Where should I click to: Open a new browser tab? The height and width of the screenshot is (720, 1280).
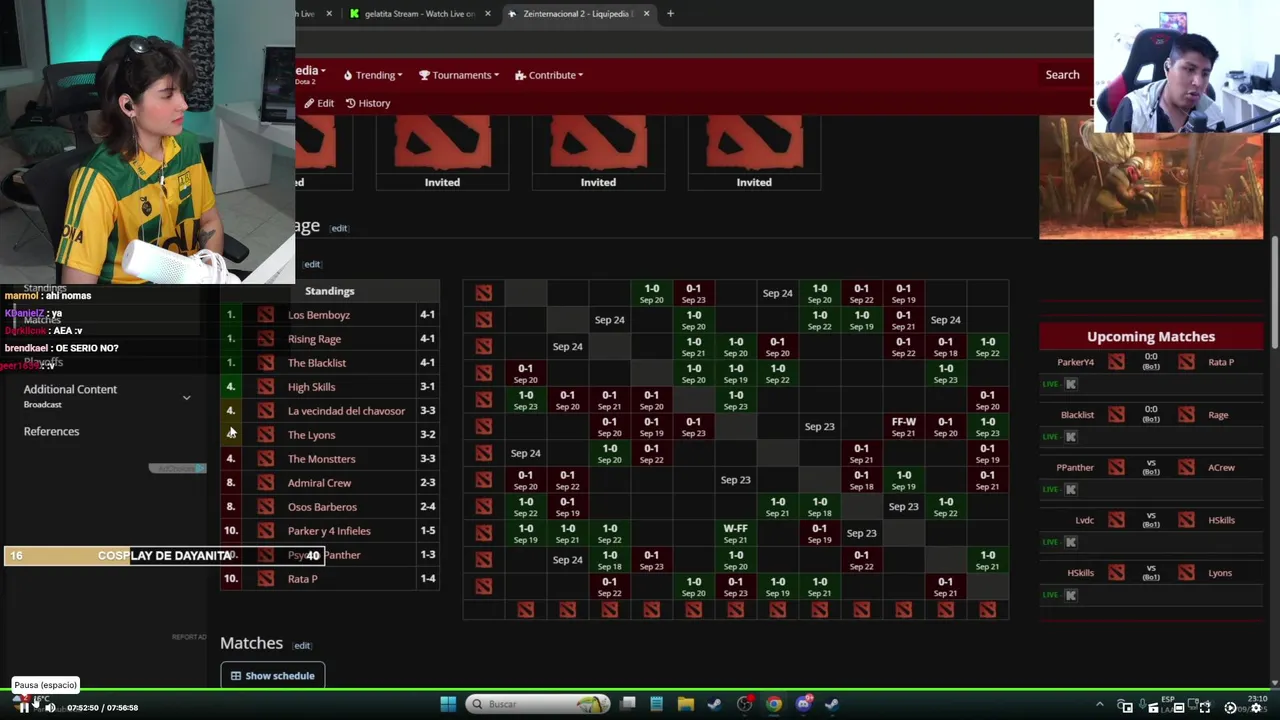(670, 14)
